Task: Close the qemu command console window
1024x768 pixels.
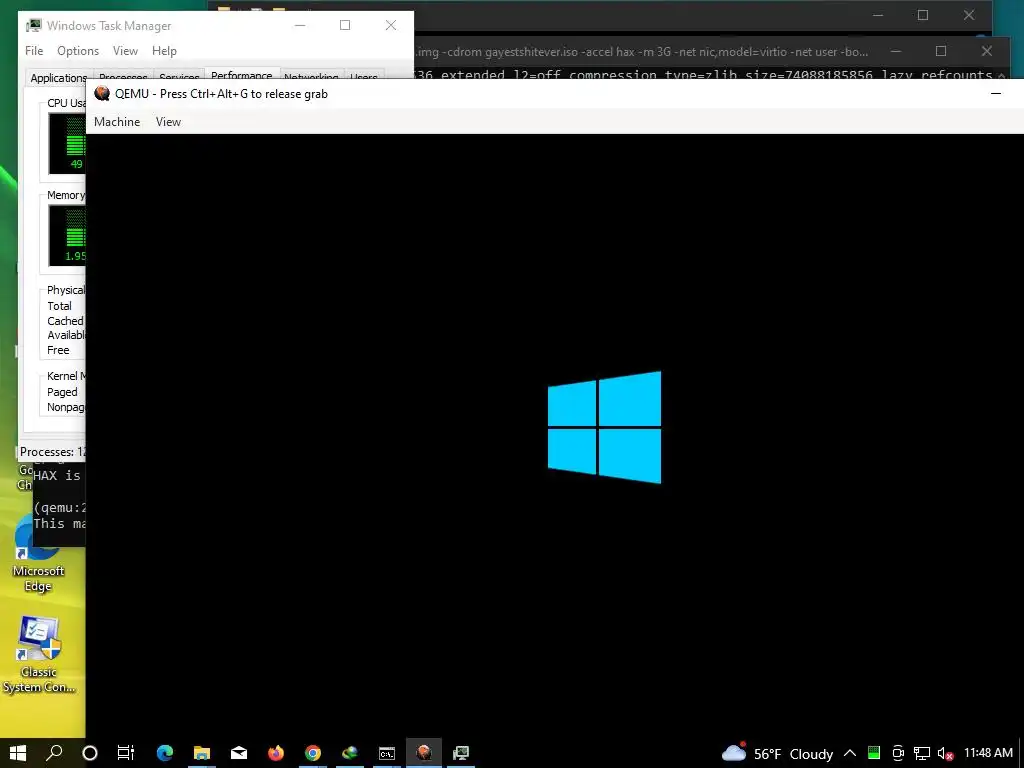Action: 987,51
